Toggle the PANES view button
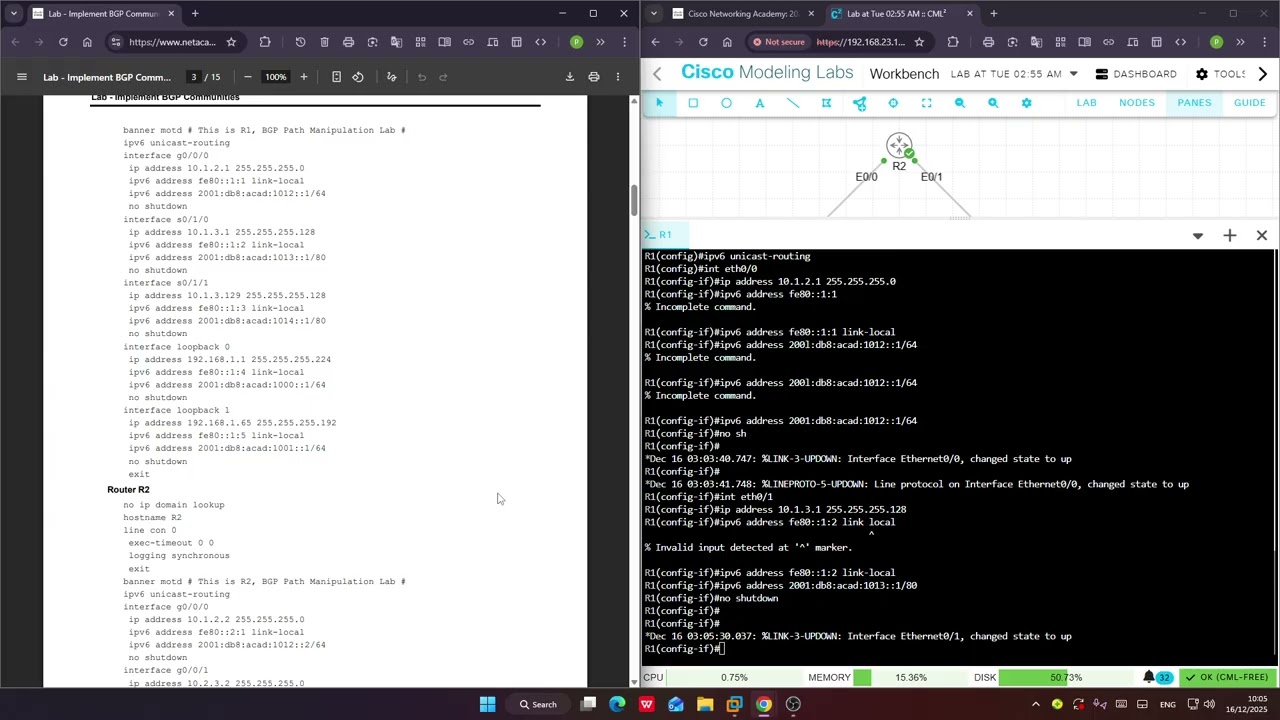The height and width of the screenshot is (720, 1280). (1194, 103)
